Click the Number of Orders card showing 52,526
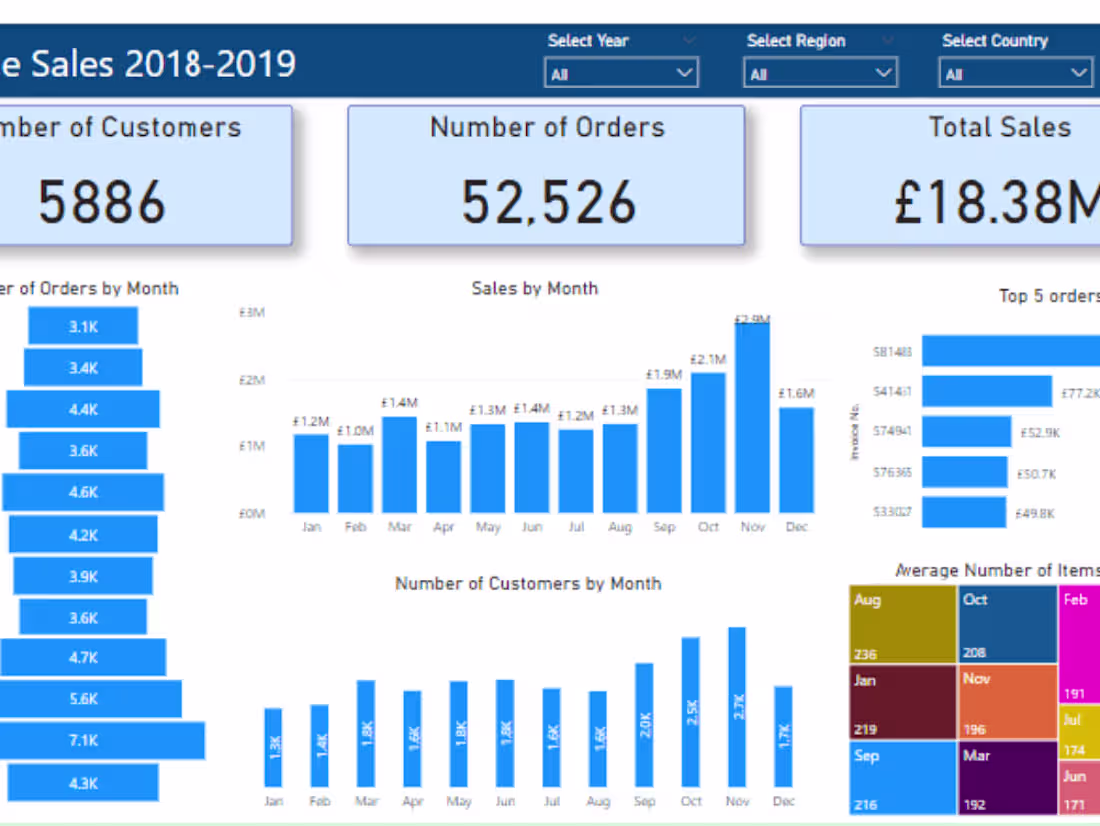1100x826 pixels. coord(546,175)
